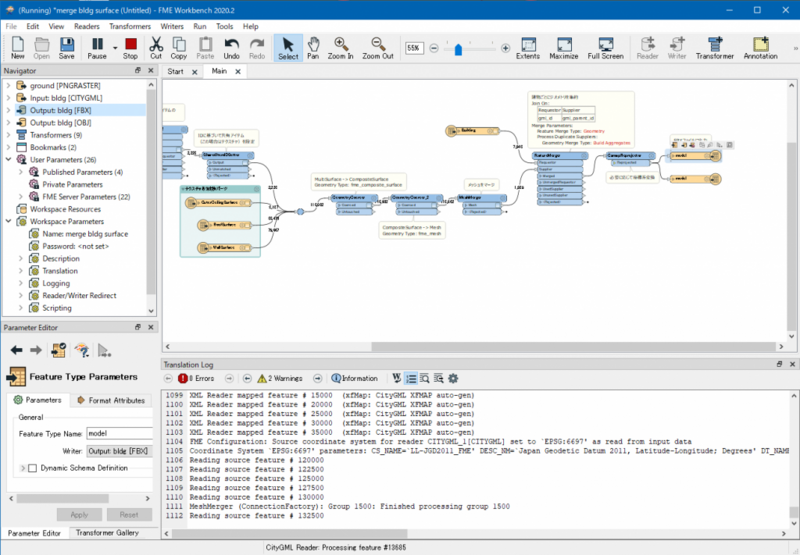
Task: Open the Tools menu
Action: pos(224,26)
